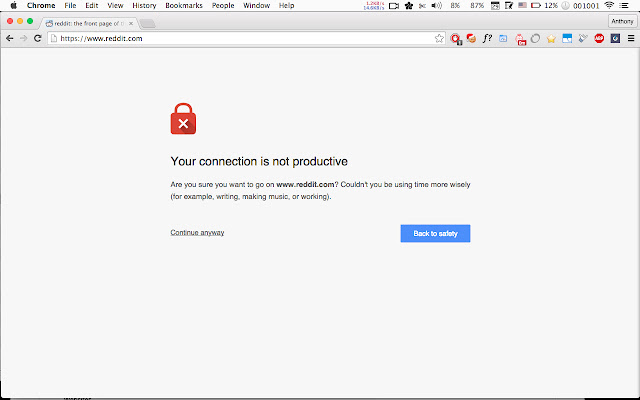This screenshot has width=640, height=400.
Task: Click the Continue anyway link
Action: point(197,232)
